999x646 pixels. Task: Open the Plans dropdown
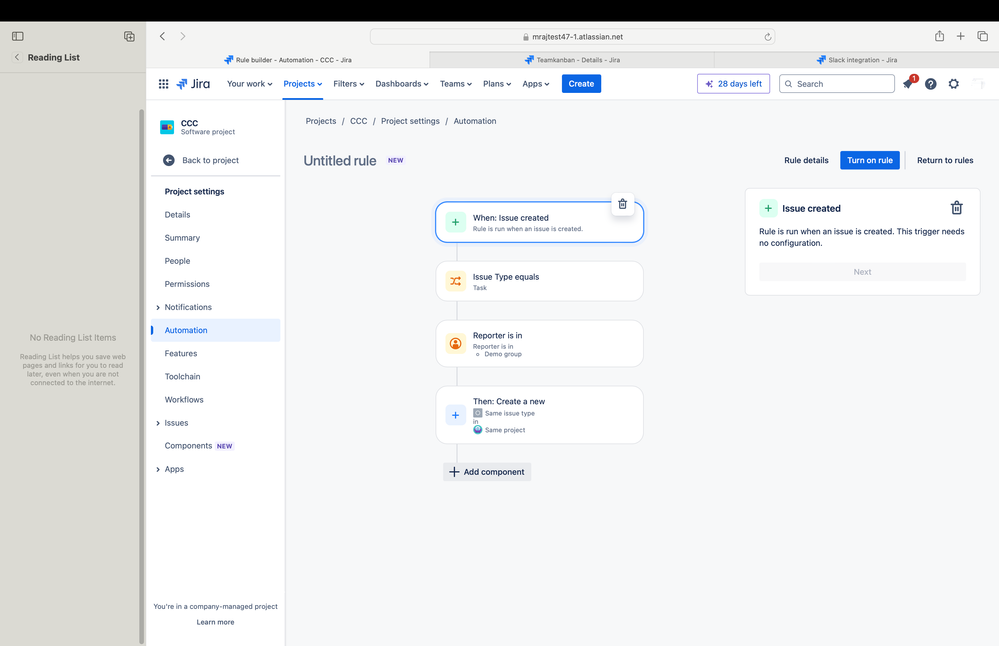point(497,83)
